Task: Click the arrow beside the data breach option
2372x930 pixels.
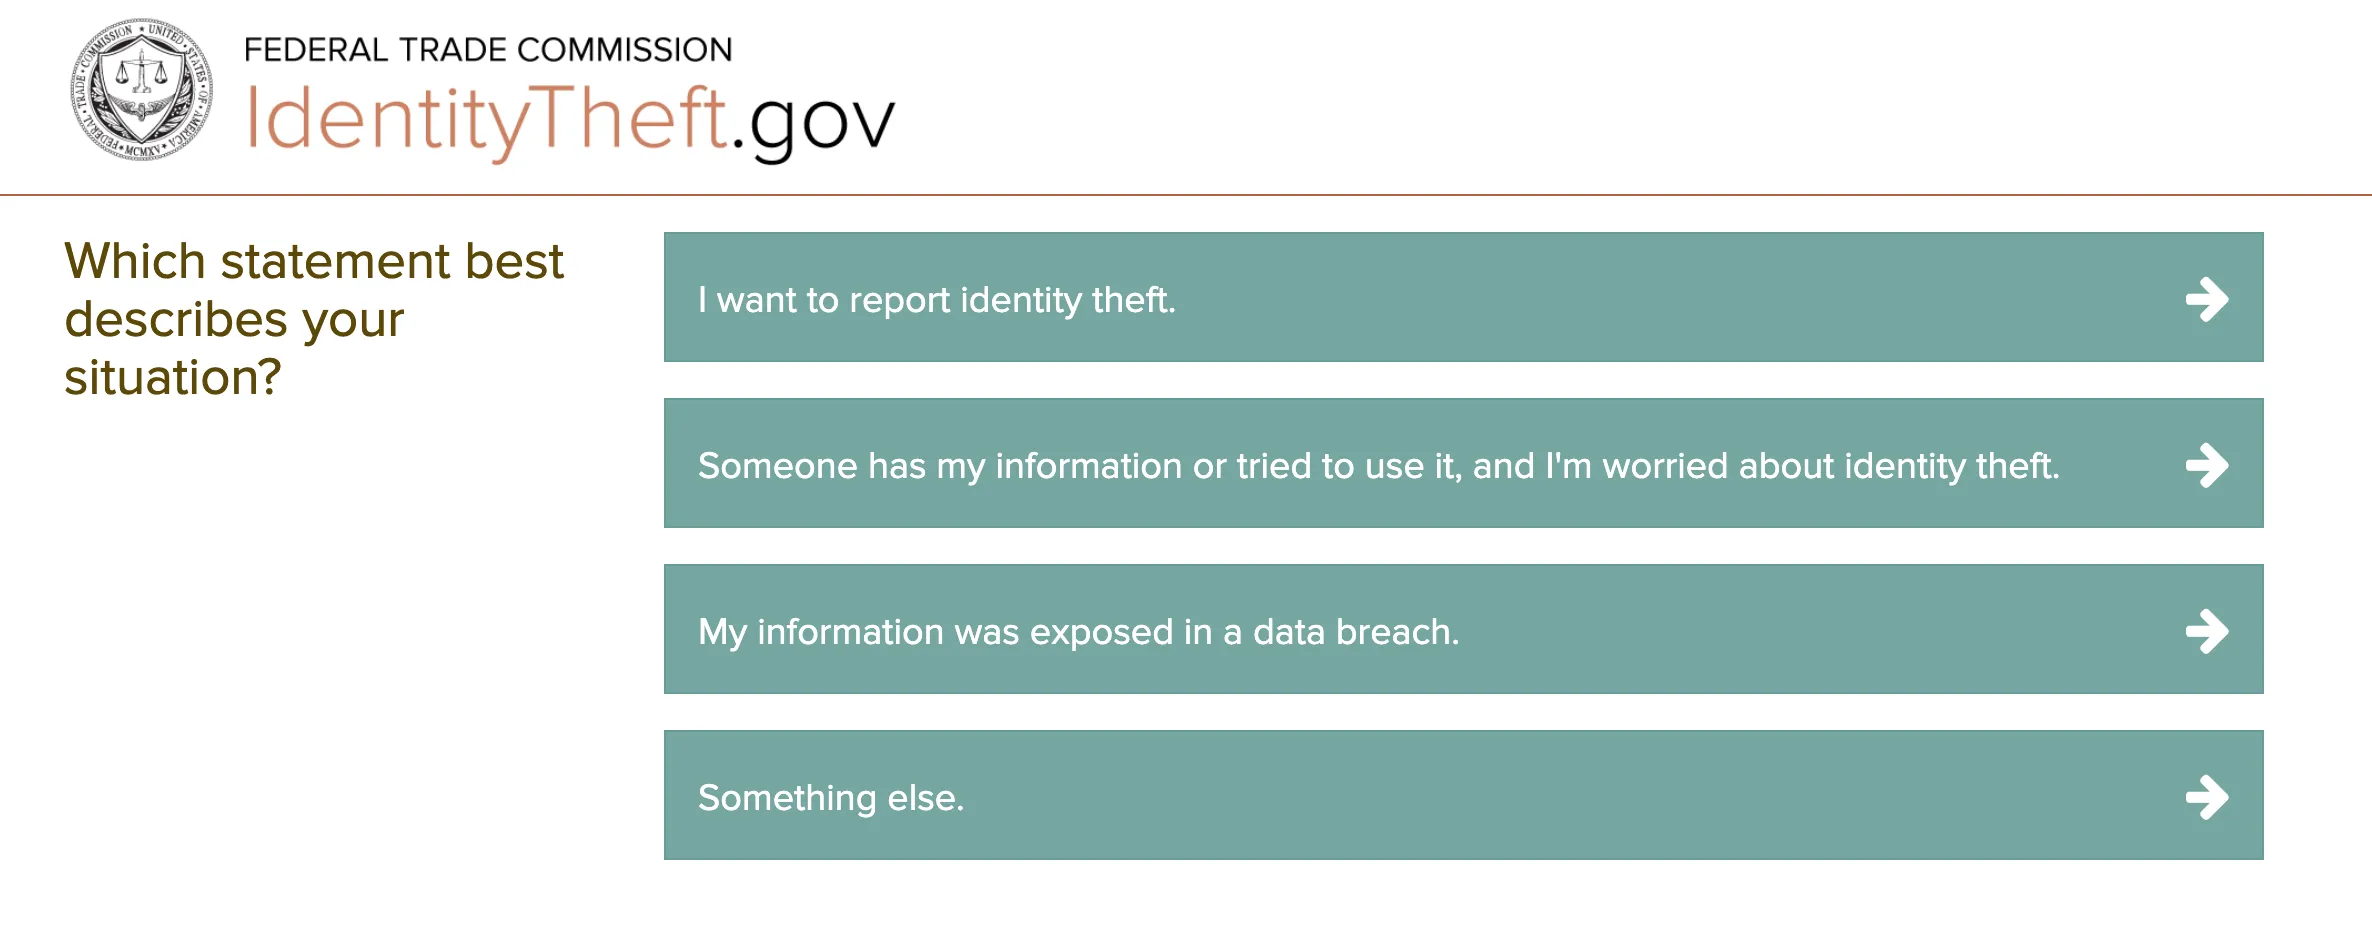Action: point(2208,630)
